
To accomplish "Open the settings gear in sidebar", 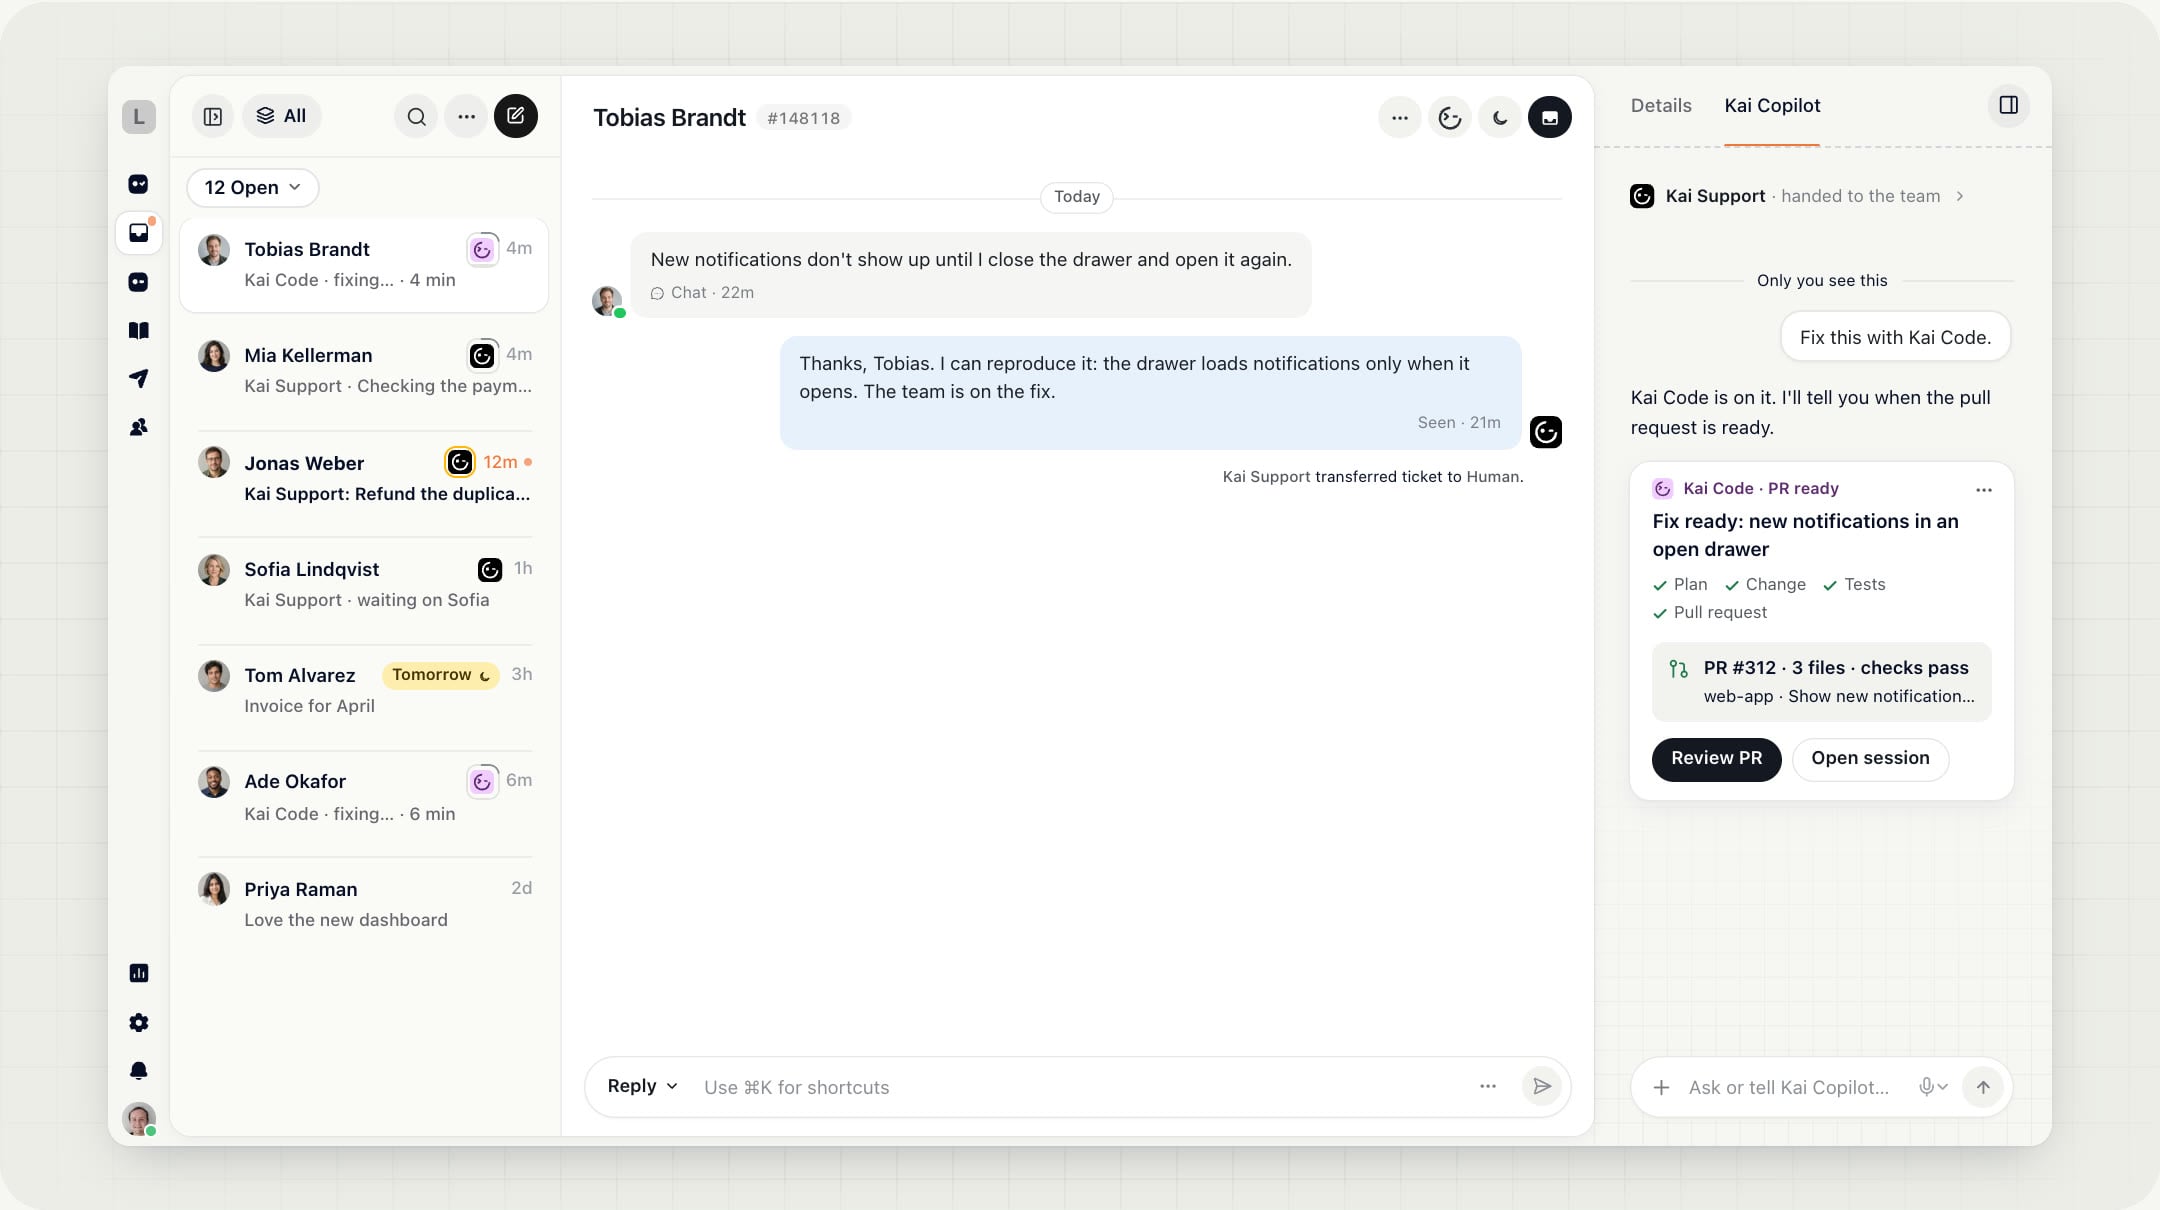I will click(139, 1022).
